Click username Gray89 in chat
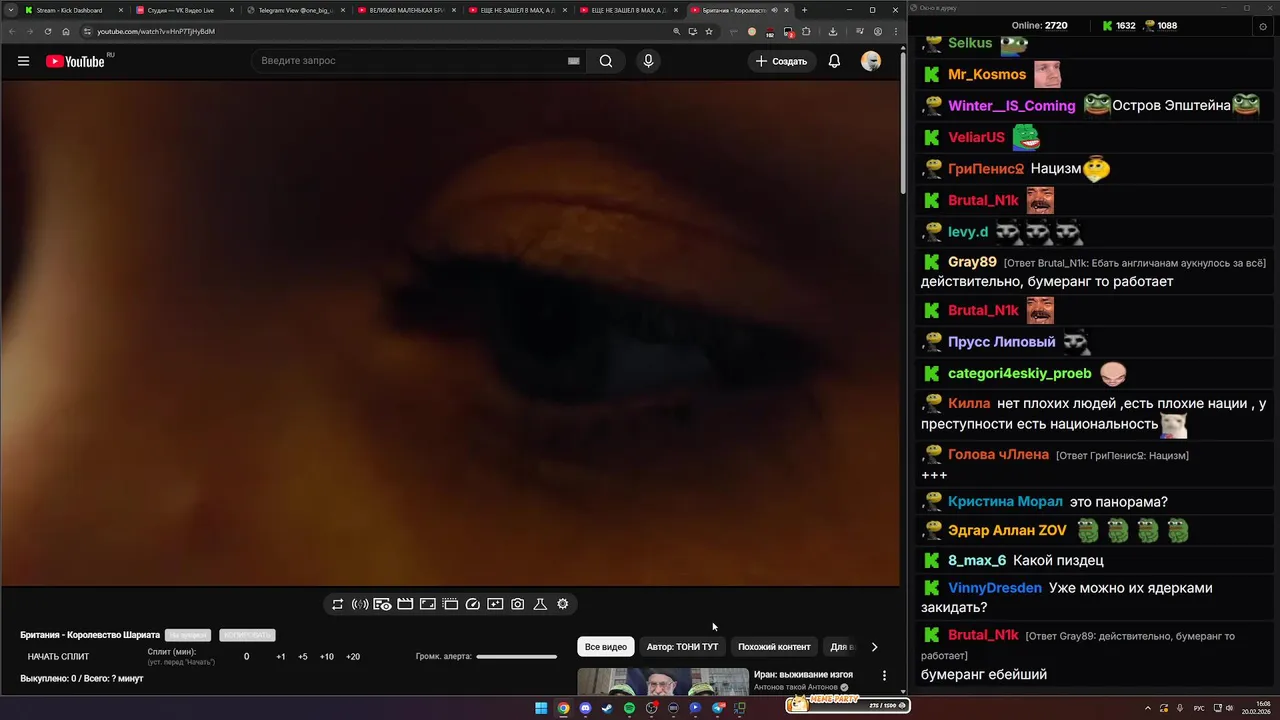 click(972, 262)
